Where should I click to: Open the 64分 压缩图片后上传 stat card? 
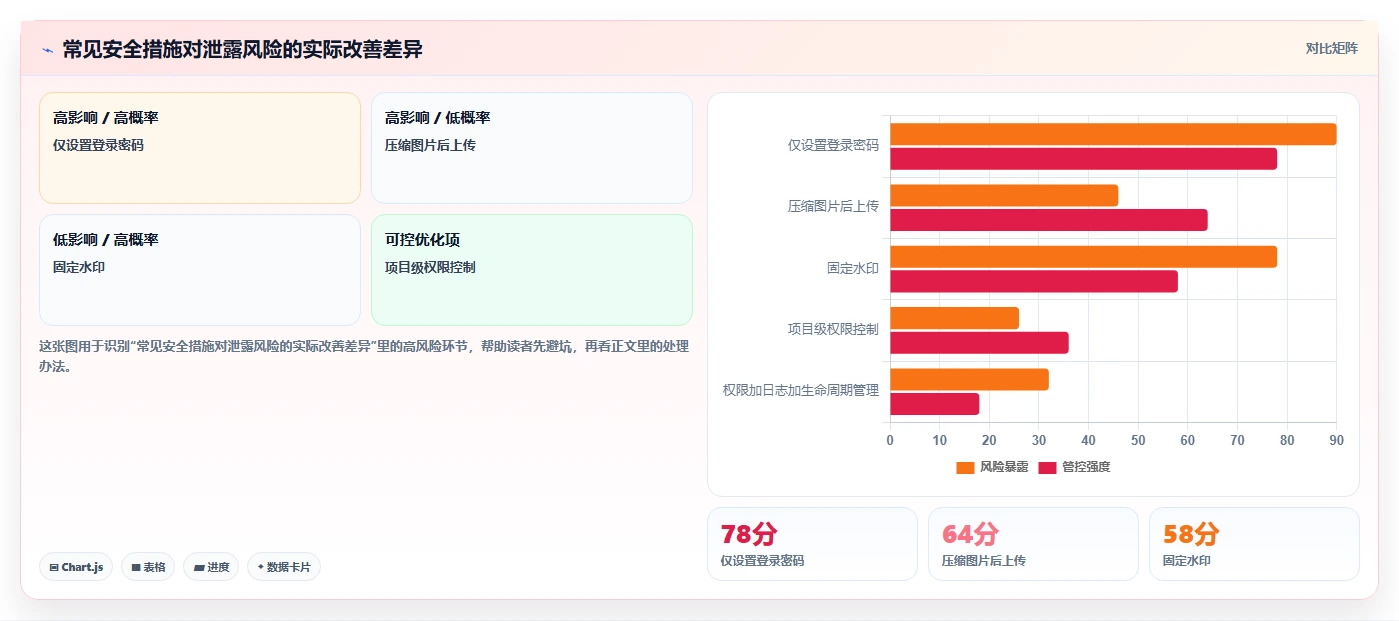point(1033,544)
